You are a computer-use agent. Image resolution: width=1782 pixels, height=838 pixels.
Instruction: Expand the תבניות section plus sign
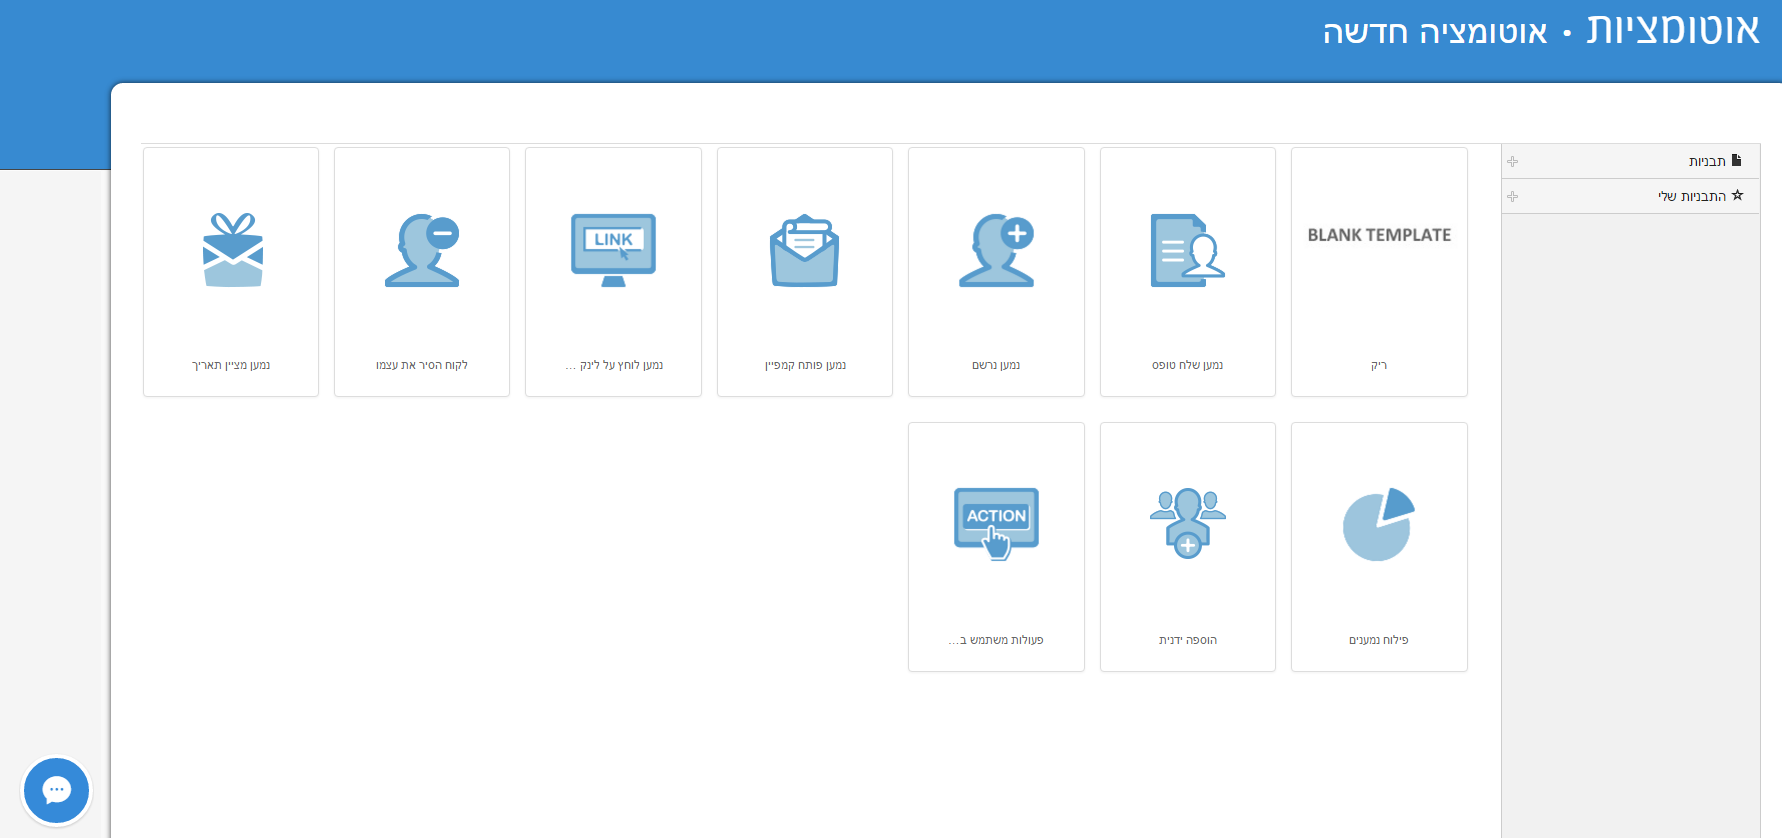coord(1513,161)
